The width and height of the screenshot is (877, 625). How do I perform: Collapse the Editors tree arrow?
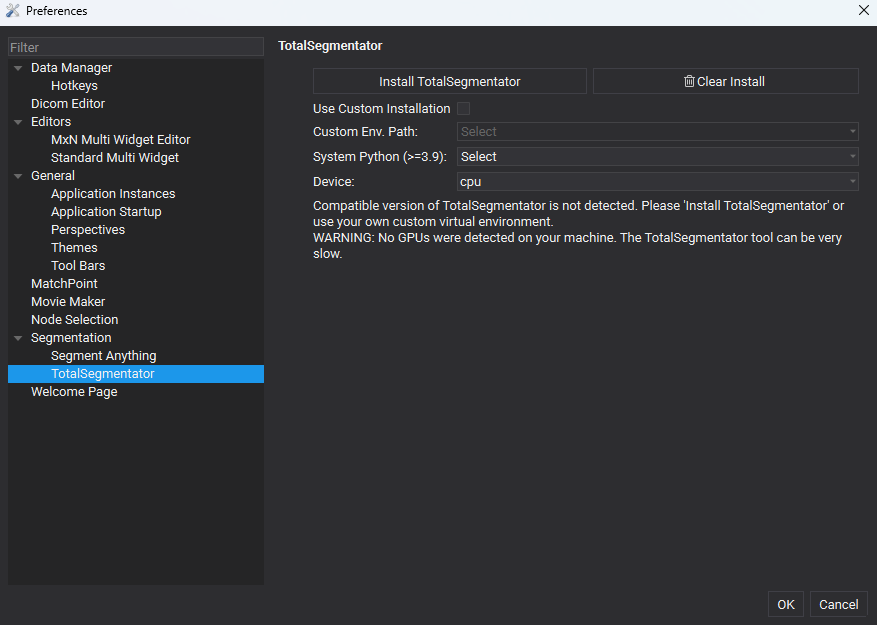(x=18, y=121)
